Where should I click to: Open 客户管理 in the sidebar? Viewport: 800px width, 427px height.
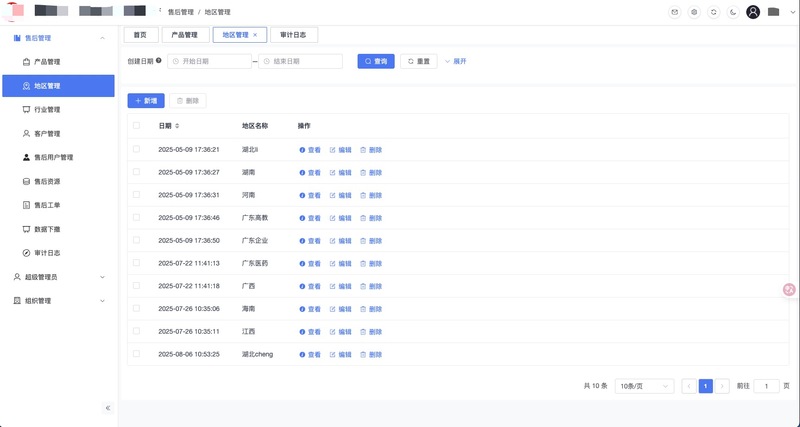click(x=47, y=133)
